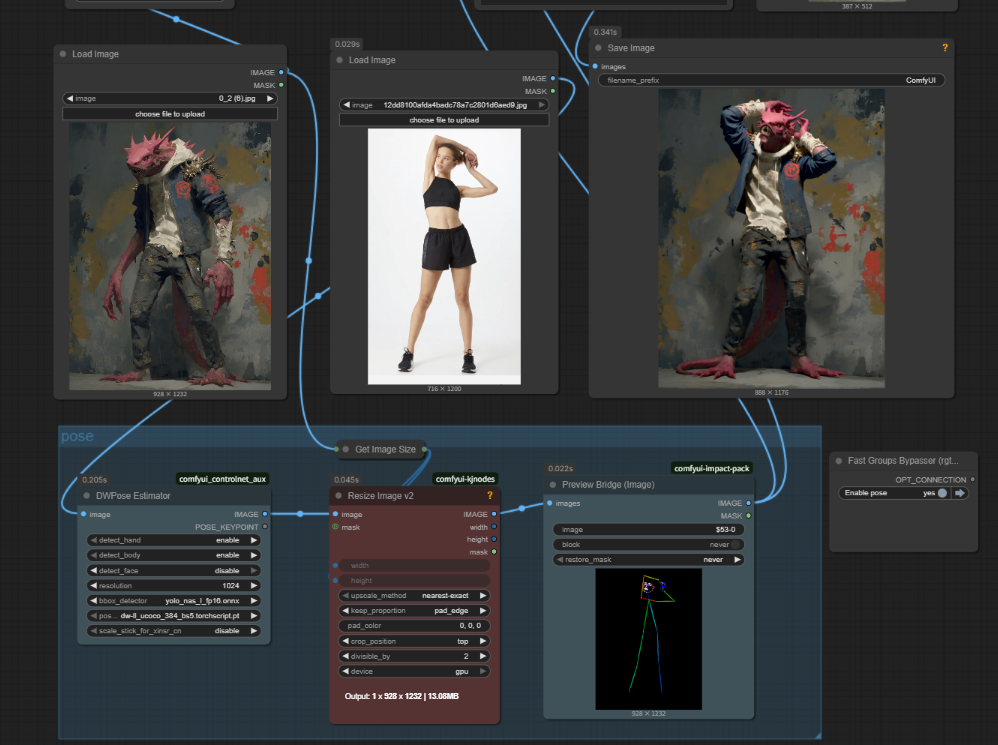Open the bbox_detector model dropdown

[174, 601]
